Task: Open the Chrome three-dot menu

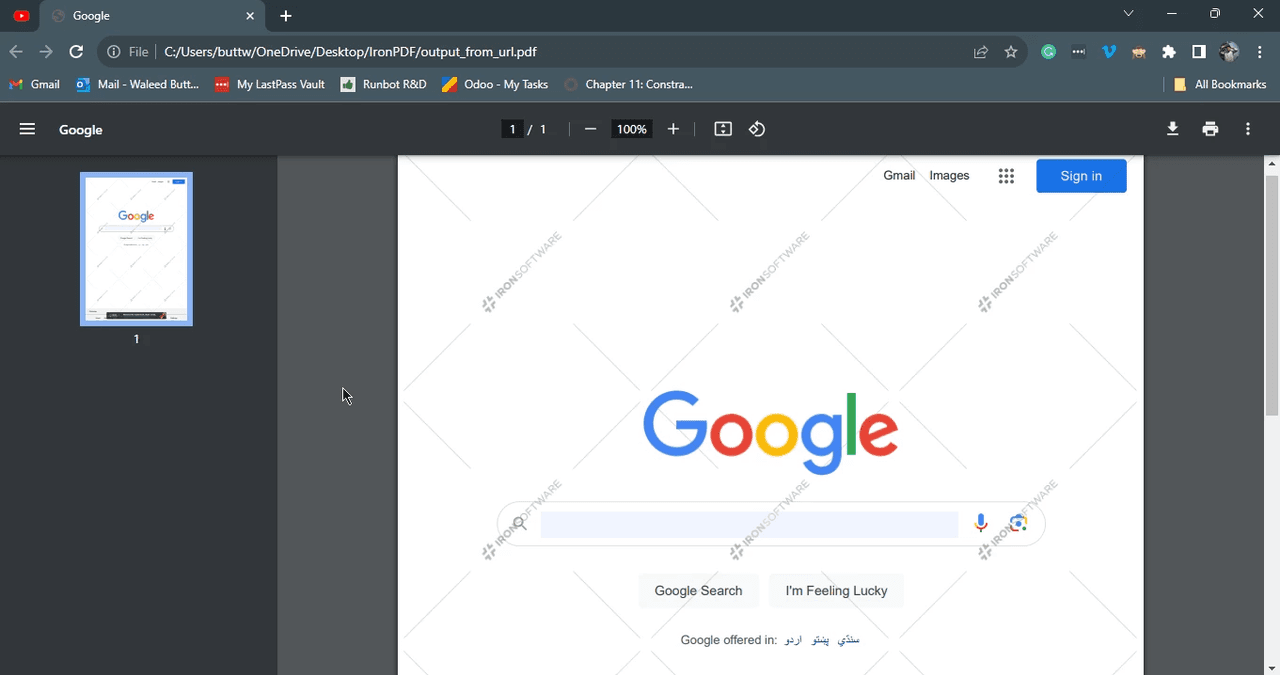Action: 1258,52
